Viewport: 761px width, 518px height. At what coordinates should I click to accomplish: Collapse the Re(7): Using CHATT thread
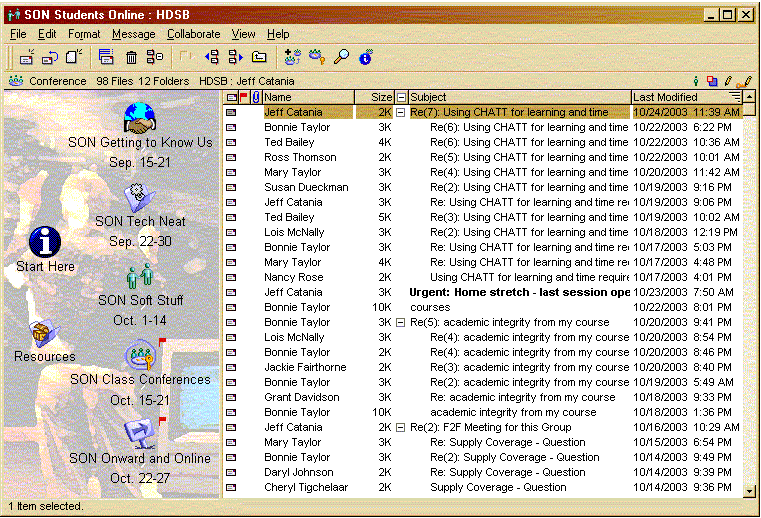[401, 113]
